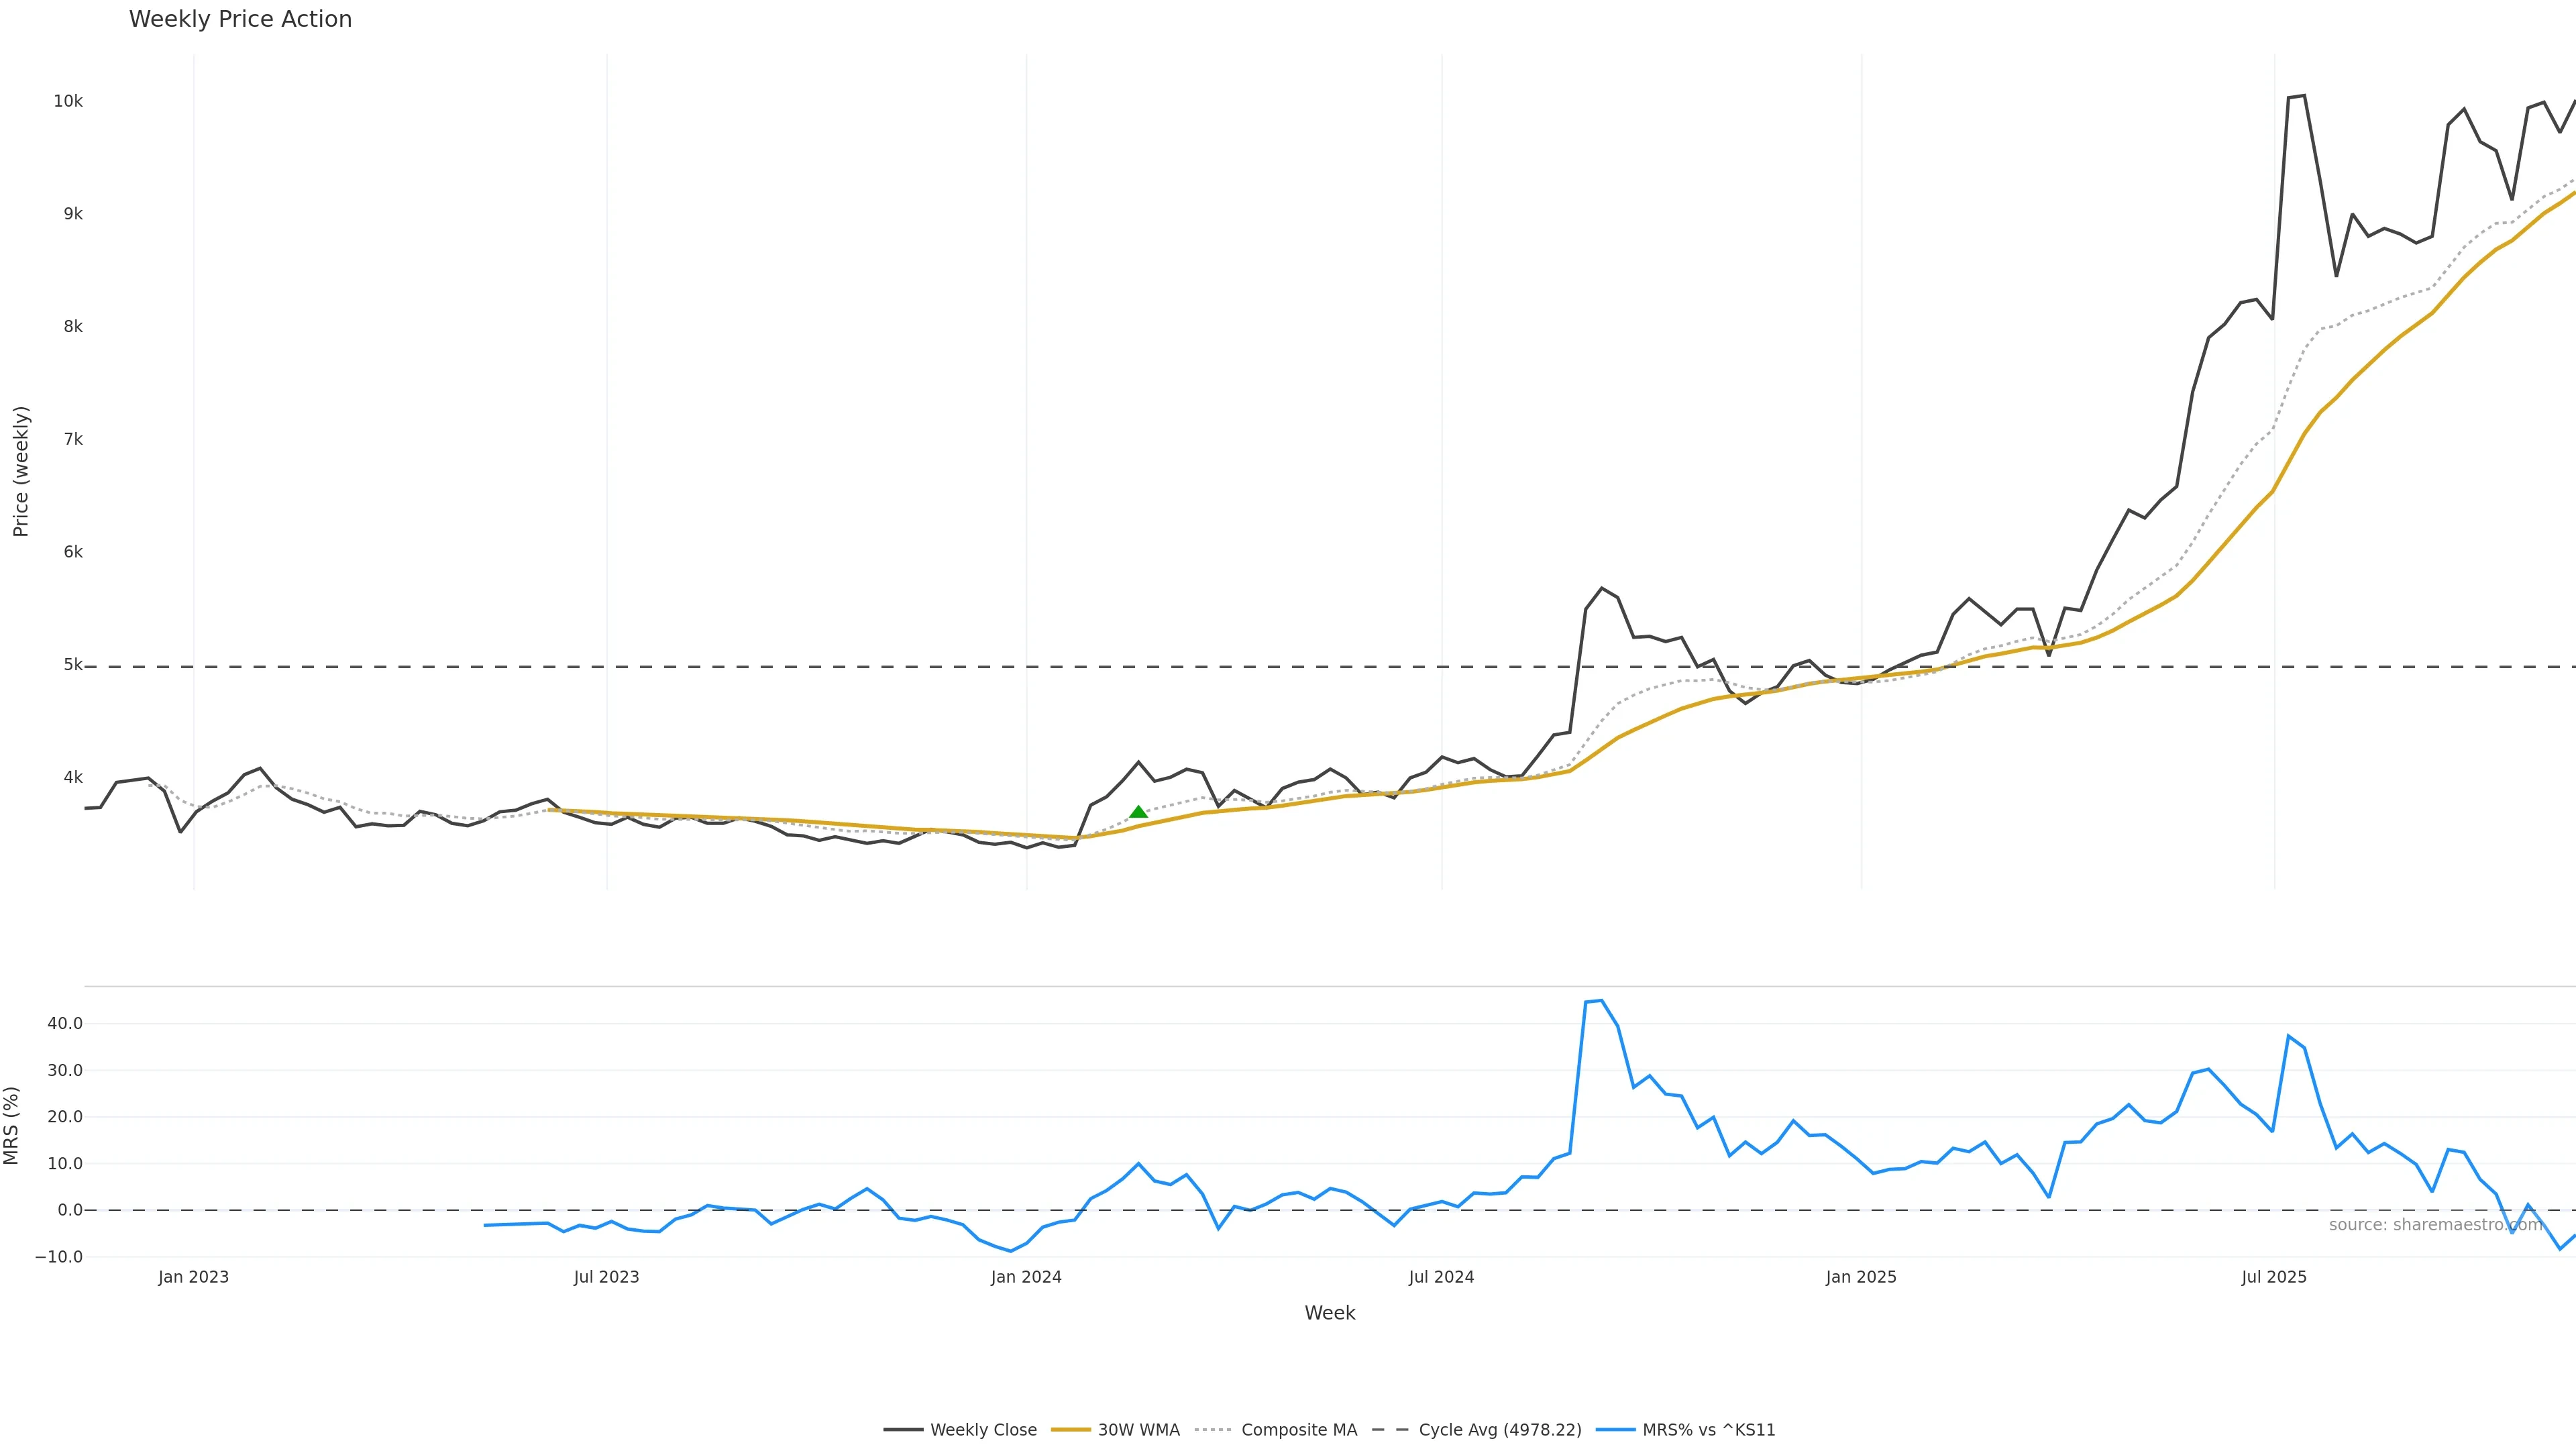Screen dimensions: 2576x1449
Task: Click the sharemaestro.com source text
Action: tap(2435, 1225)
